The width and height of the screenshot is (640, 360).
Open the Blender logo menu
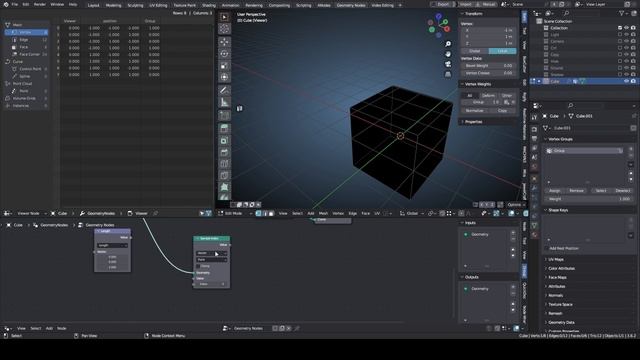tap(6, 4)
